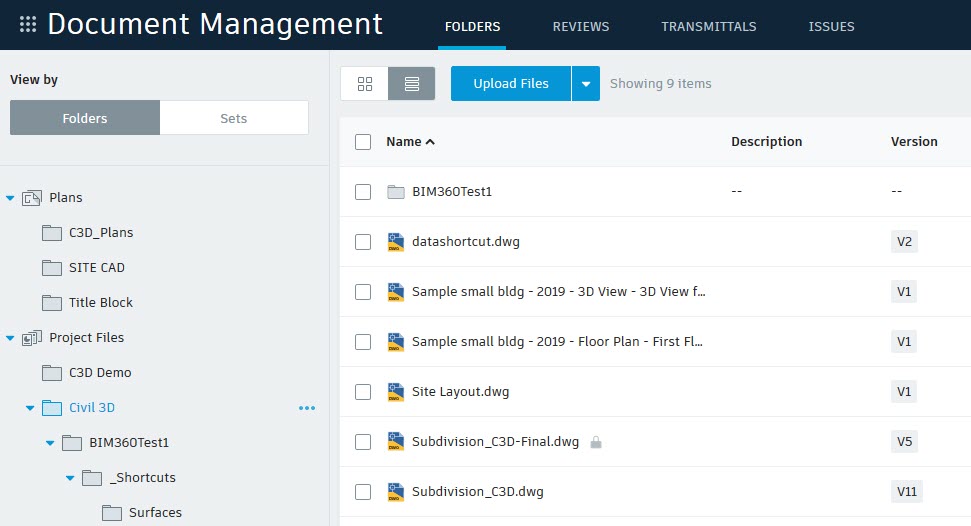Viewport: 971px width, 526px height.
Task: Click the Site Layout.dwg file icon
Action: click(x=395, y=392)
